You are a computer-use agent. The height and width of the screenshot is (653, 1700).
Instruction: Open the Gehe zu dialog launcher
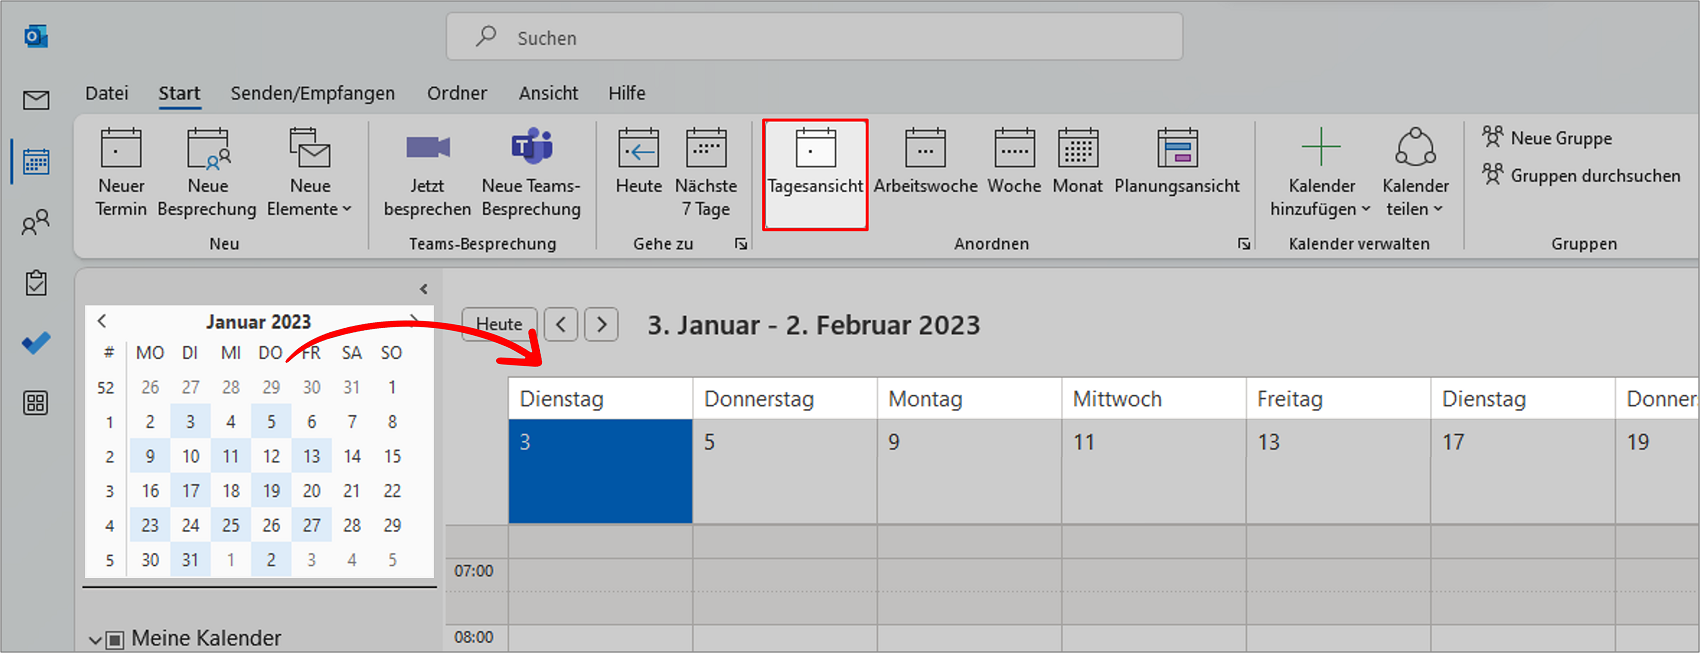741,244
